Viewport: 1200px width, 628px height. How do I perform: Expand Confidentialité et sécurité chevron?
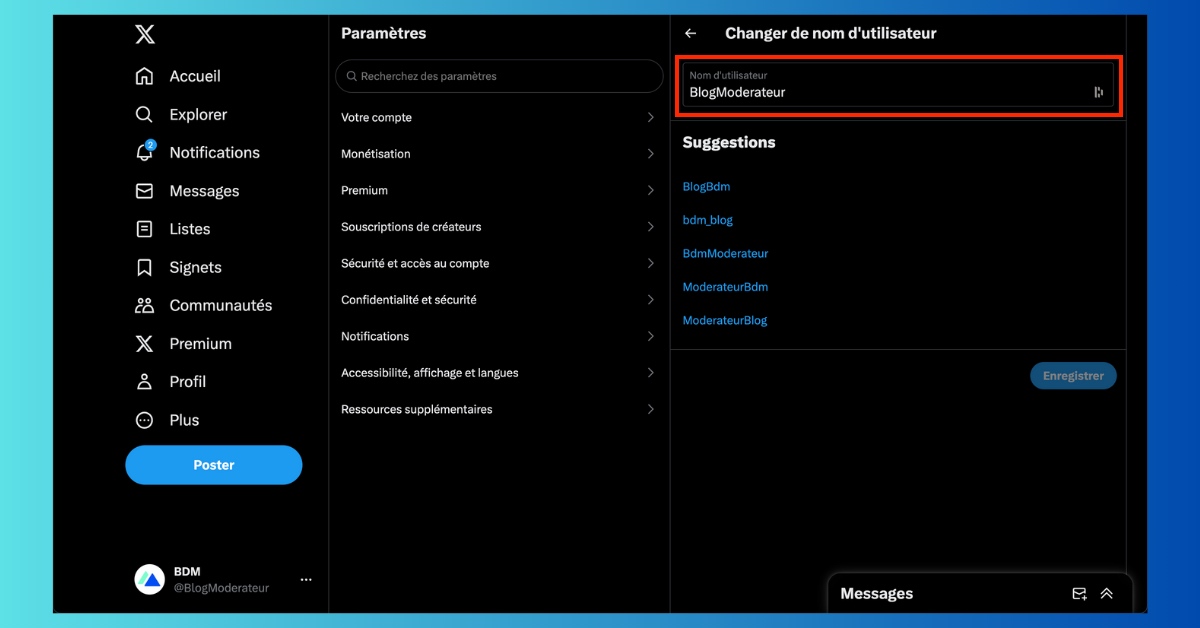650,300
